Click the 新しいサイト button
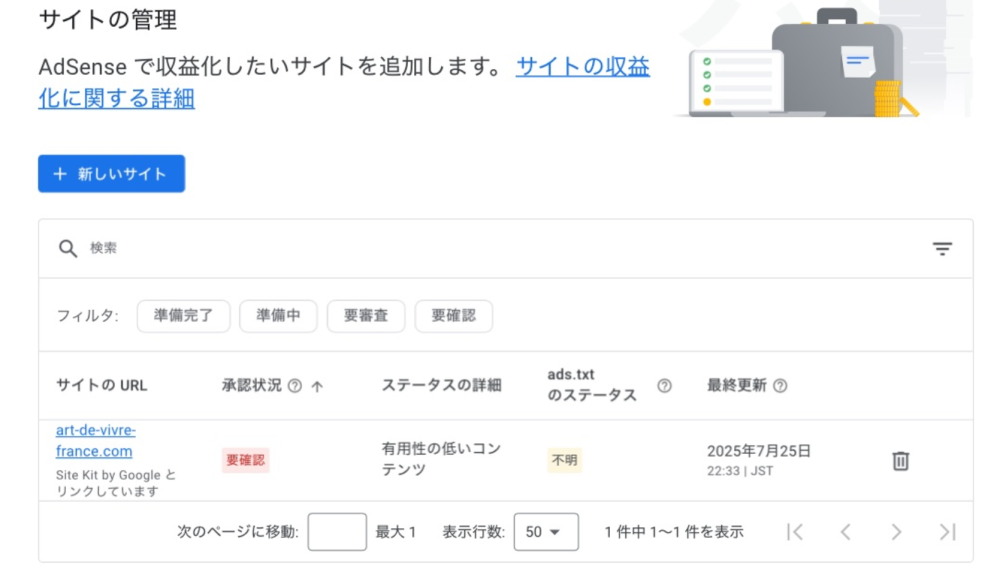Image resolution: width=1000 pixels, height=581 pixels. coord(112,173)
